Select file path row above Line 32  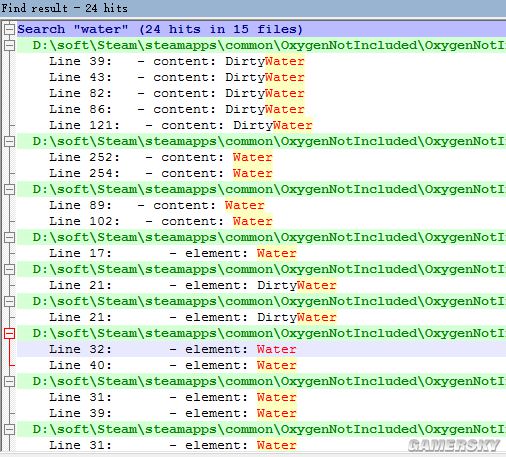point(262,333)
